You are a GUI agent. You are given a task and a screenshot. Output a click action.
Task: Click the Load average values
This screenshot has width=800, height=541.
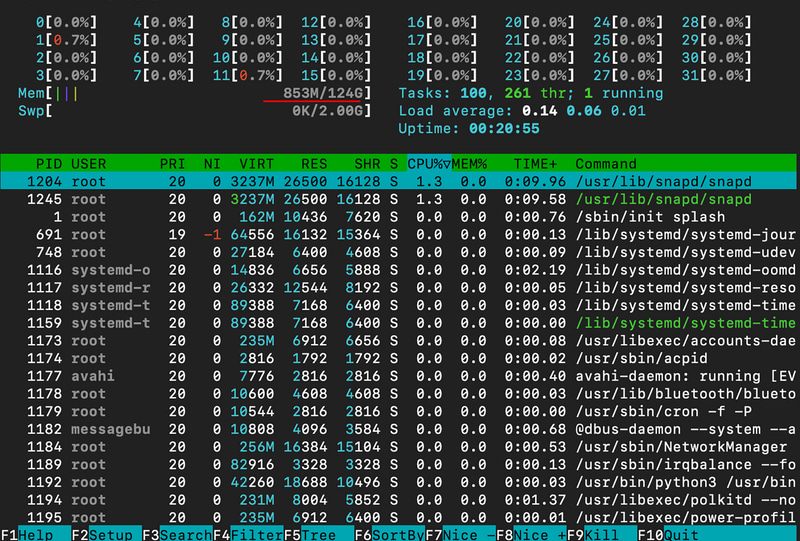584,111
